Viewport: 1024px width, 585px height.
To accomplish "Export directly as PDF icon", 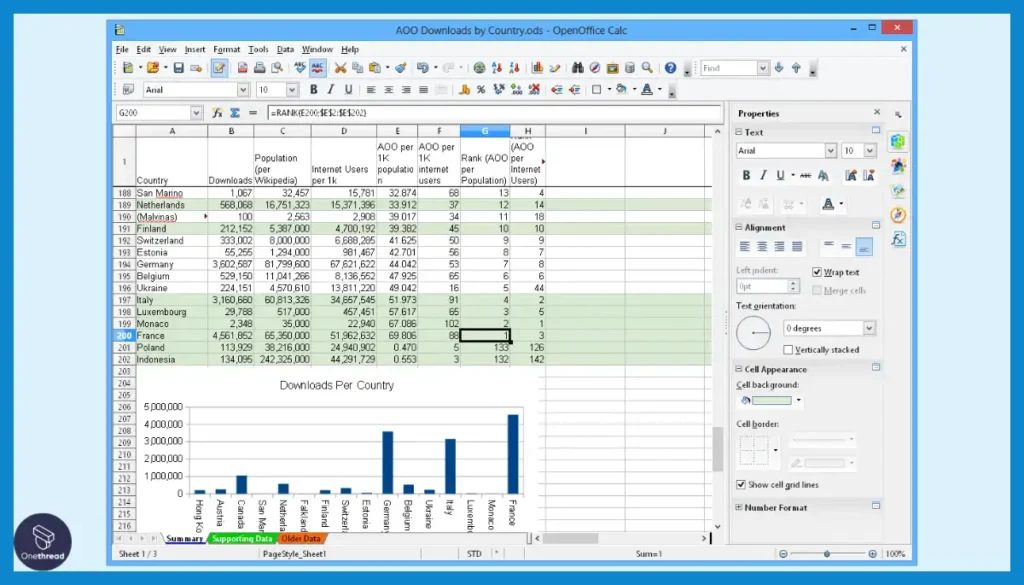I will point(242,68).
